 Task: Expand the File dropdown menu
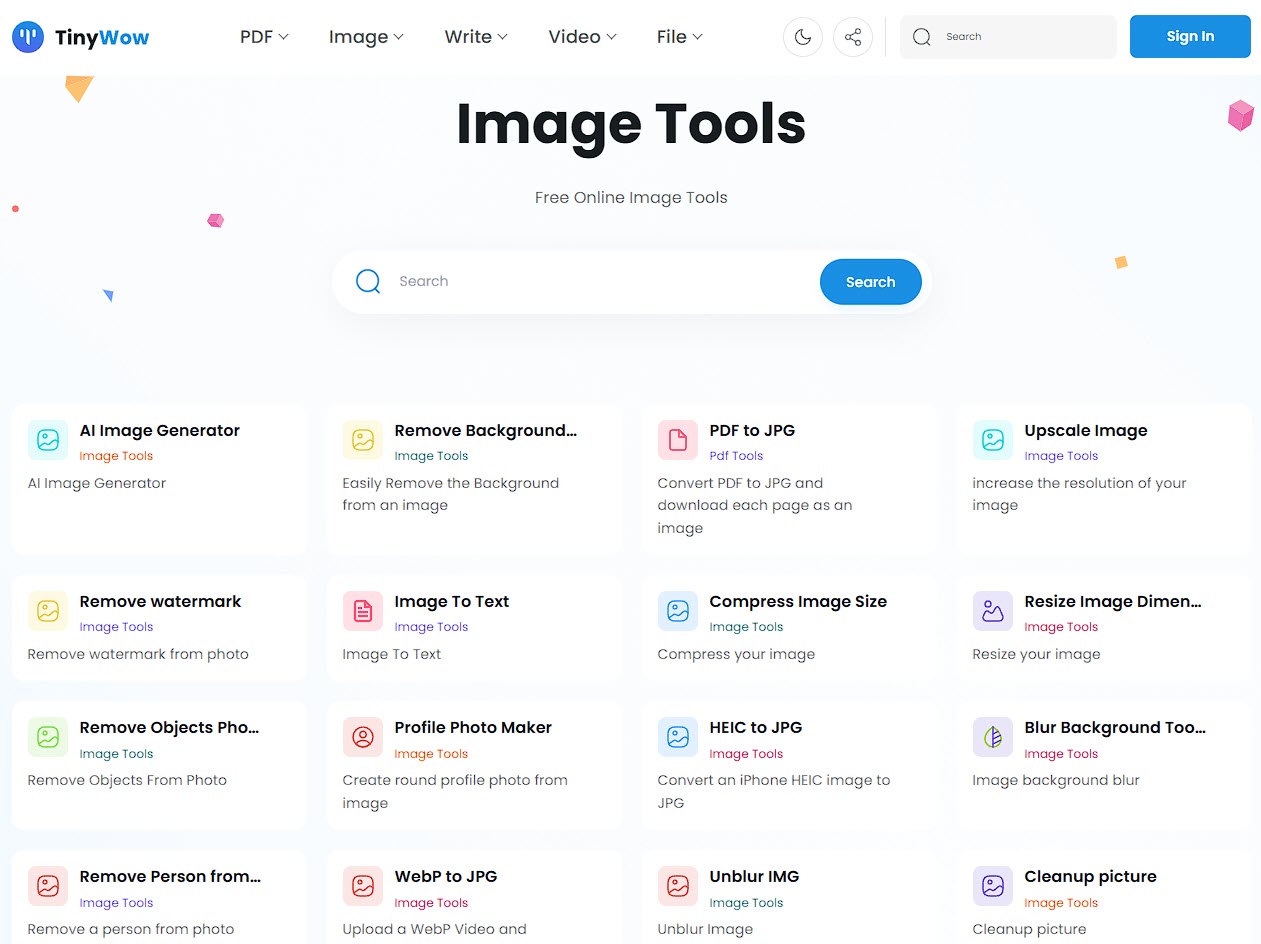(x=680, y=37)
